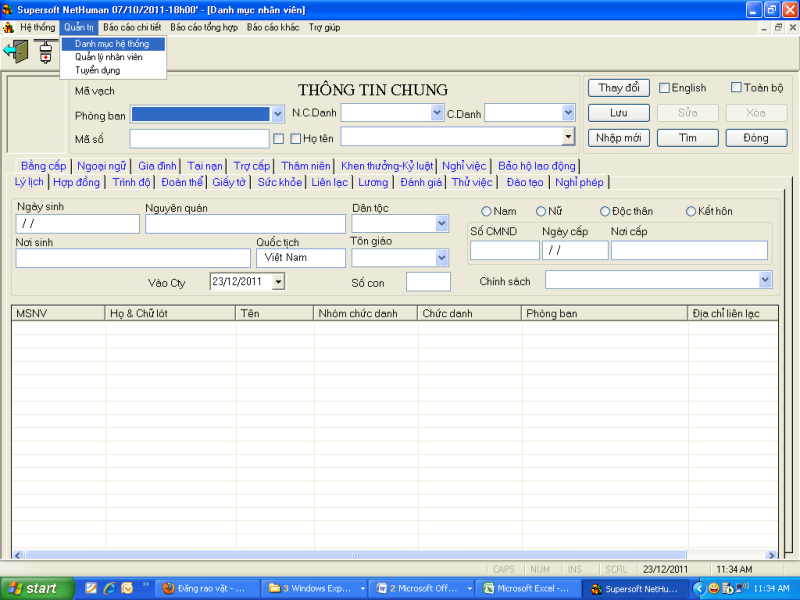
Task: Open the Windows Explorer taskbar group
Action: tap(317, 588)
